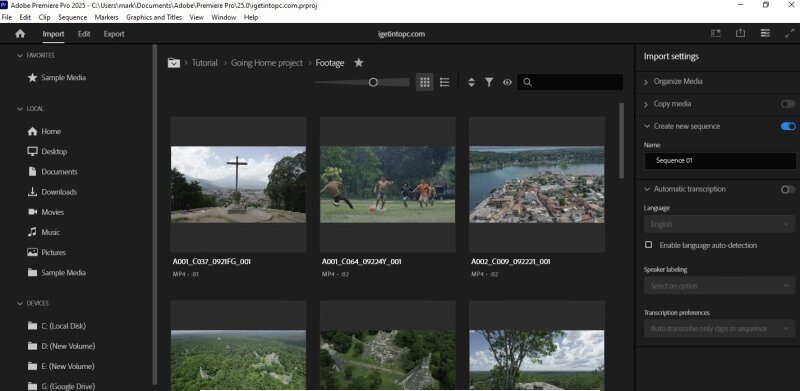
Task: Collapse the Local section
Action: pyautogui.click(x=20, y=109)
